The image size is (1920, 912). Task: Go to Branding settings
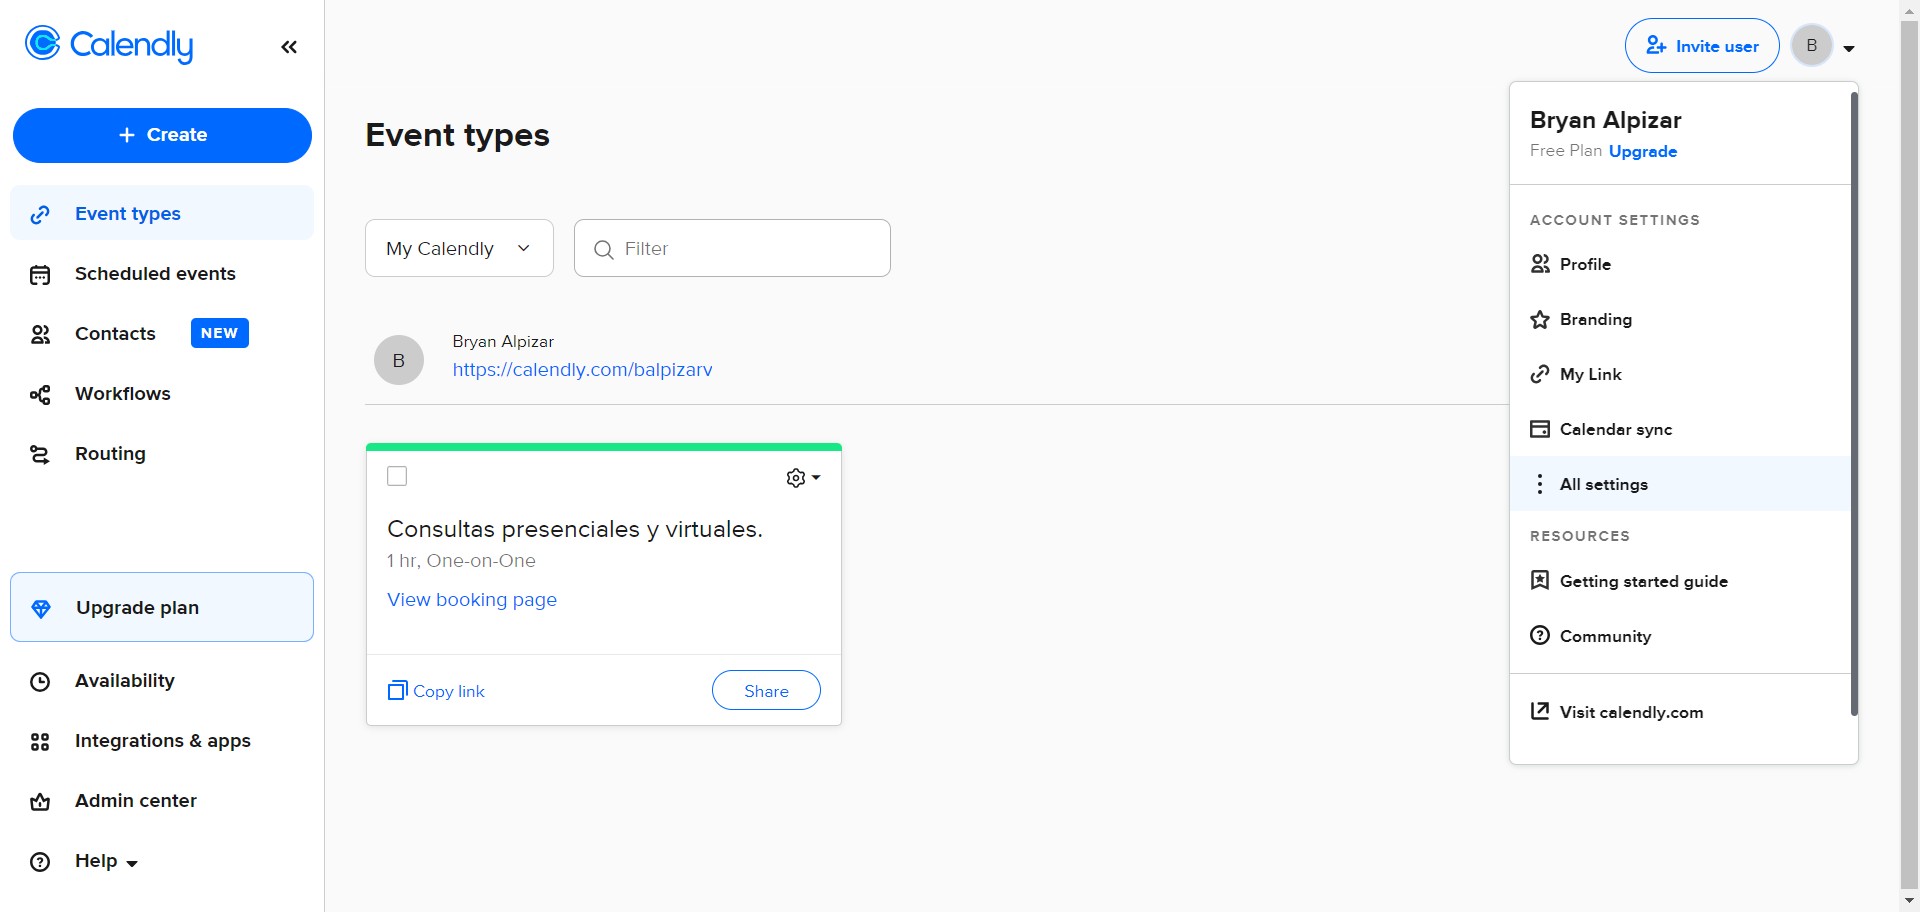(x=1595, y=319)
